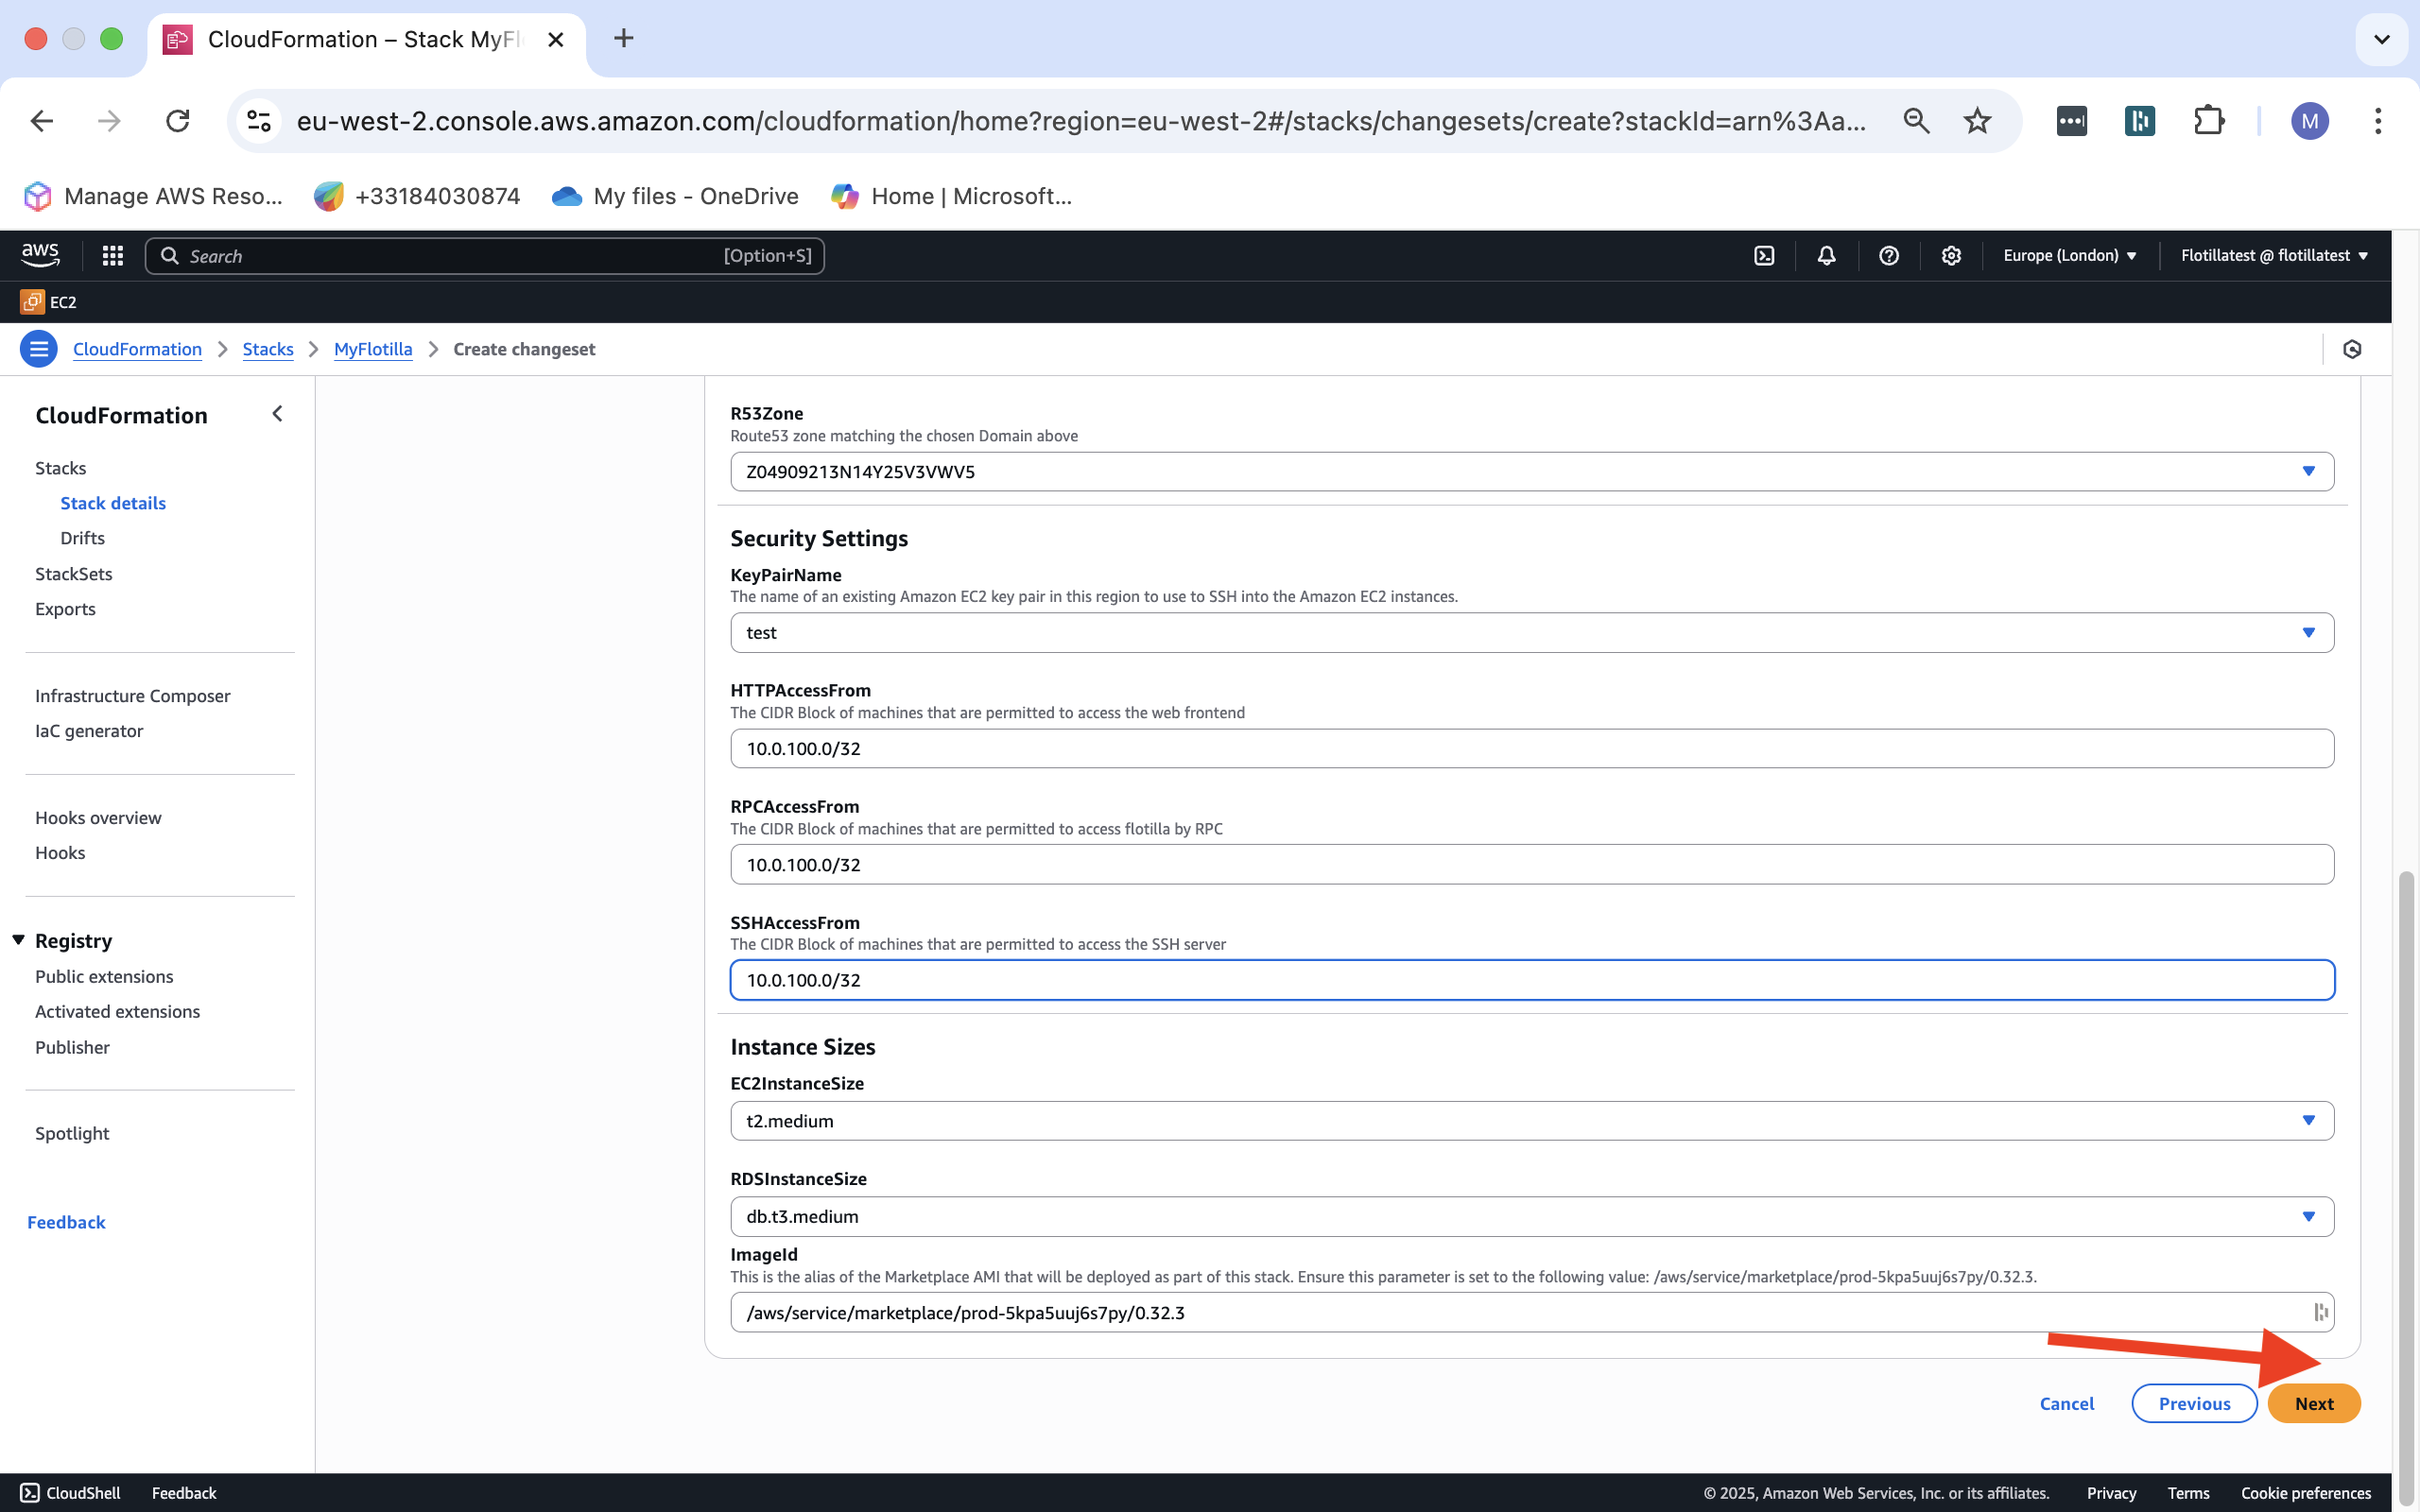Click the orange Next button
The image size is (2420, 1512).
2313,1403
